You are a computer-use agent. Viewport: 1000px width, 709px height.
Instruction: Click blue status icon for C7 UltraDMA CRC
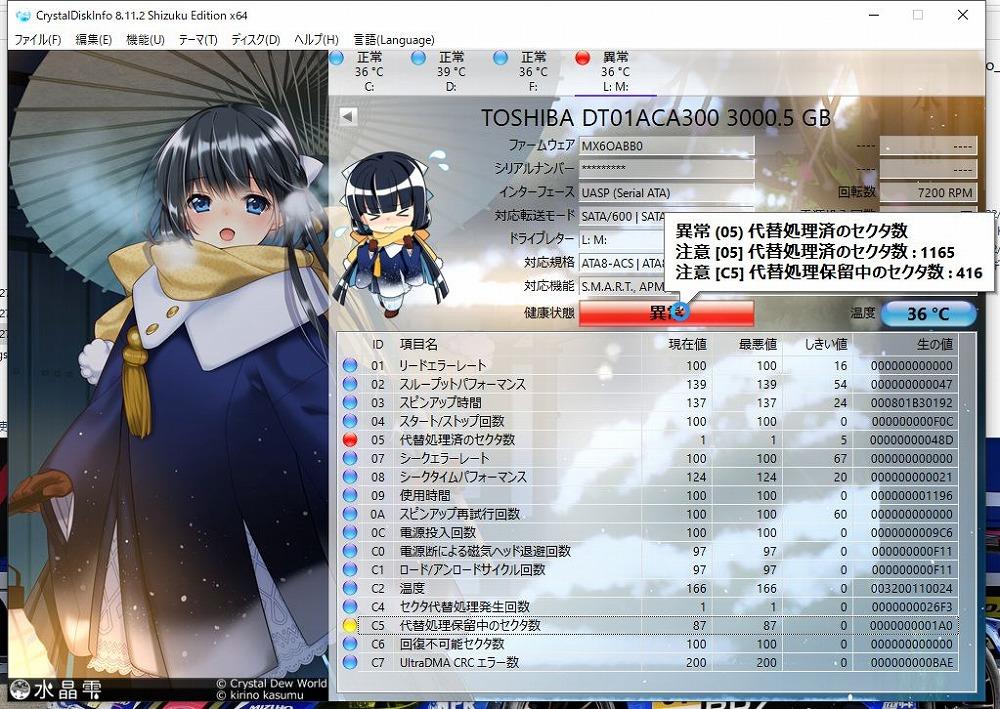tap(349, 662)
